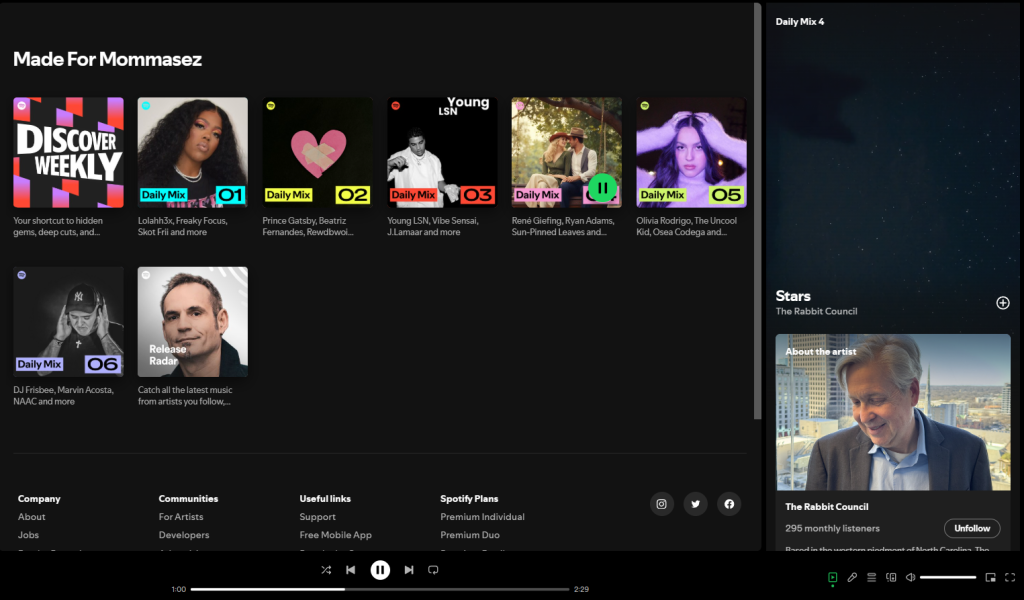This screenshot has height=600, width=1024.
Task: Click 'Lolahh3x, Freaky Focus' description
Action: (x=183, y=226)
